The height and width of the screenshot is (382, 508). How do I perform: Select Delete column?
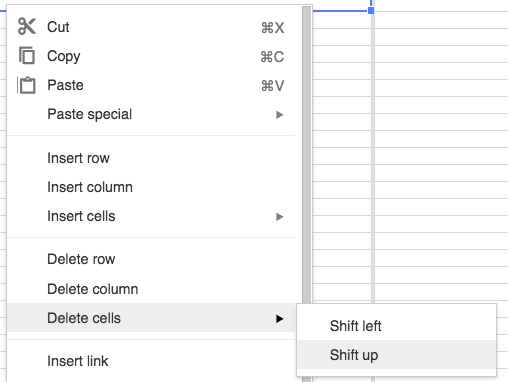pyautogui.click(x=151, y=289)
